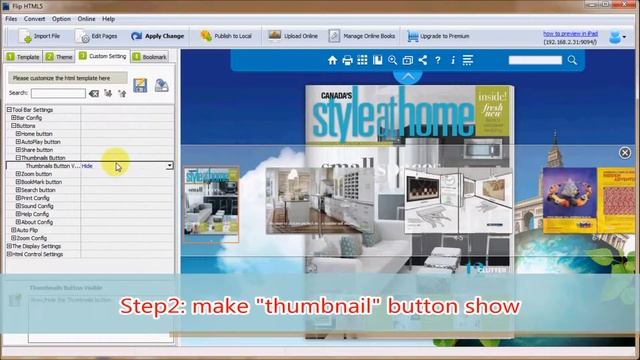The image size is (640, 360).
Task: Expand the Print Config node
Action: [18, 198]
